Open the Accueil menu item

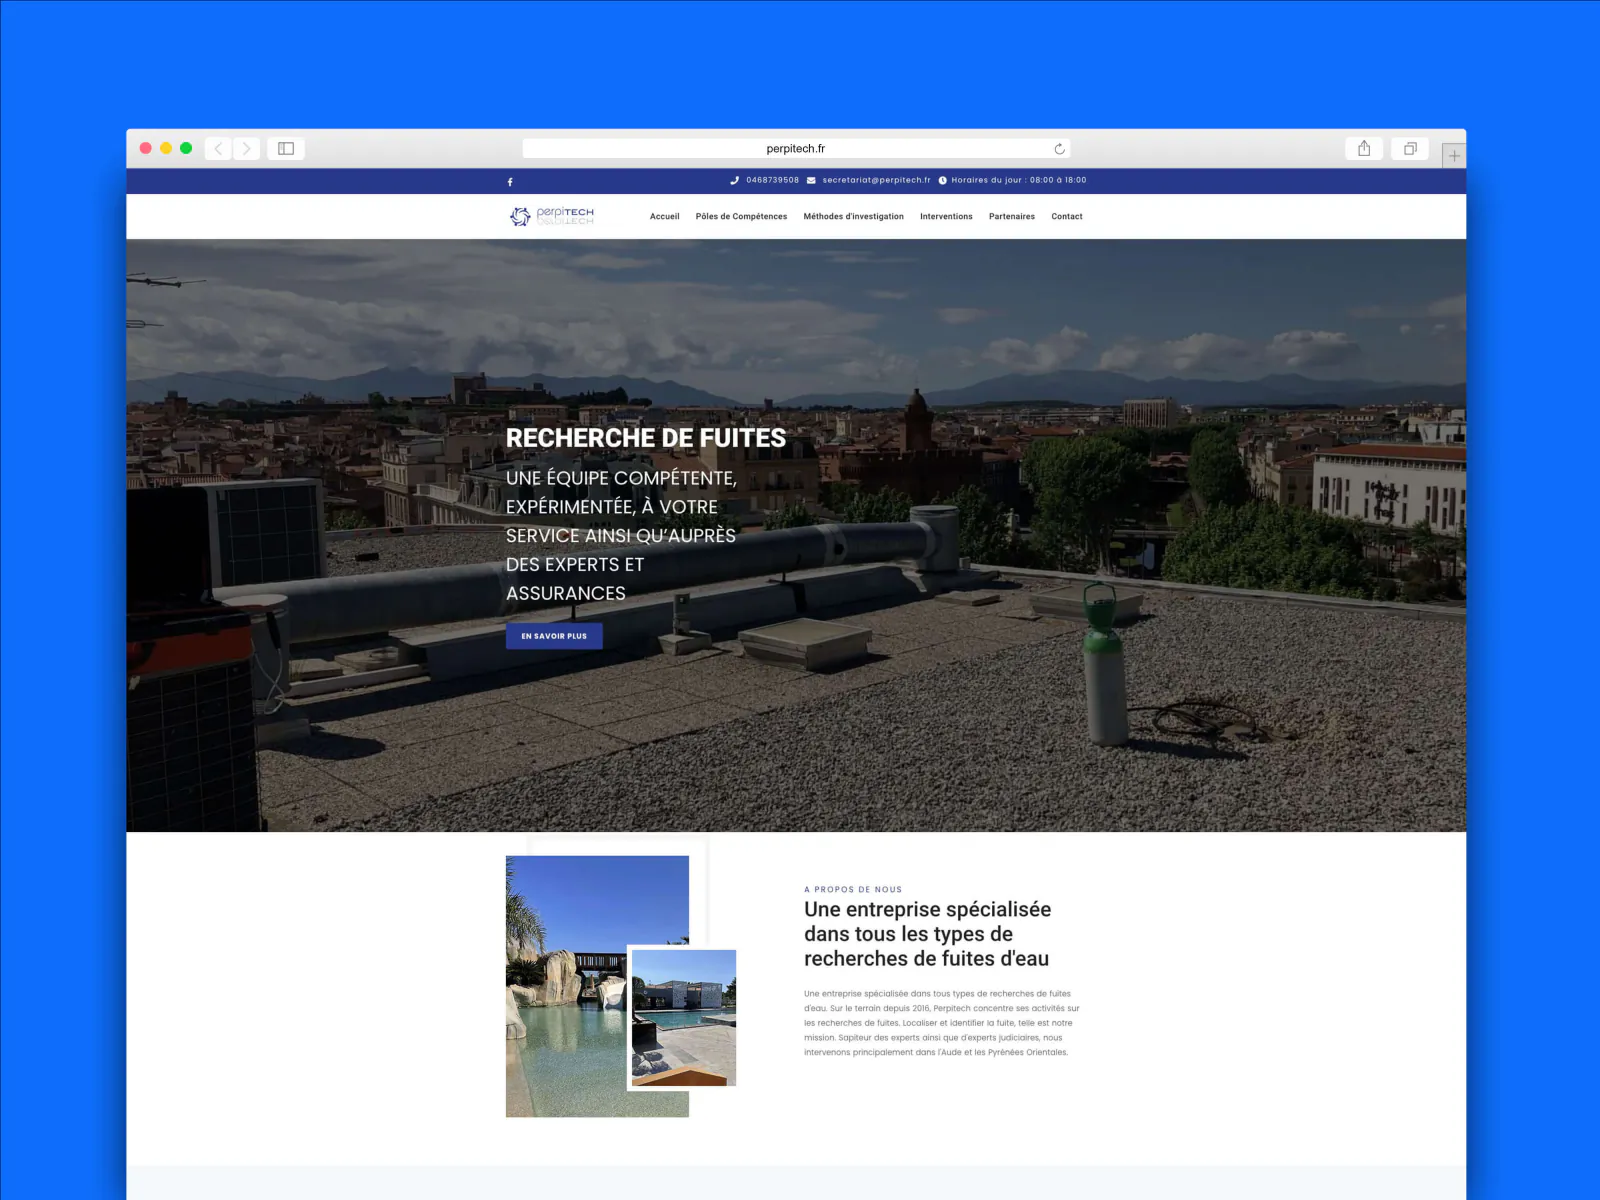point(664,216)
